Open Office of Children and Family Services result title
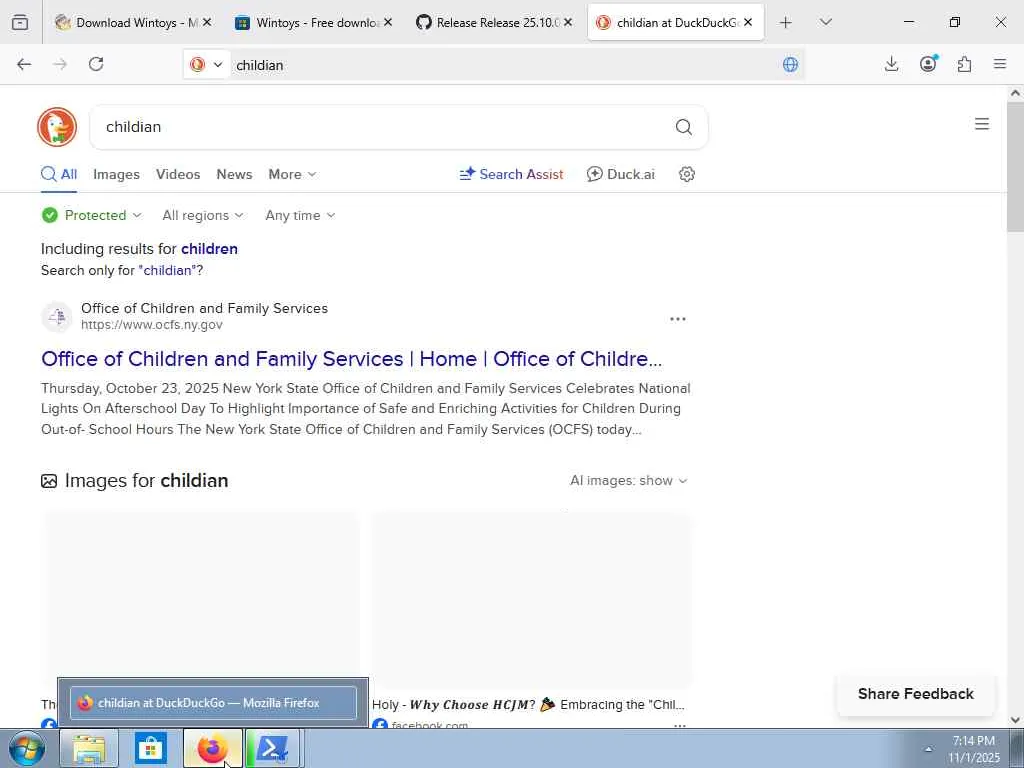1024x768 pixels. tap(351, 359)
